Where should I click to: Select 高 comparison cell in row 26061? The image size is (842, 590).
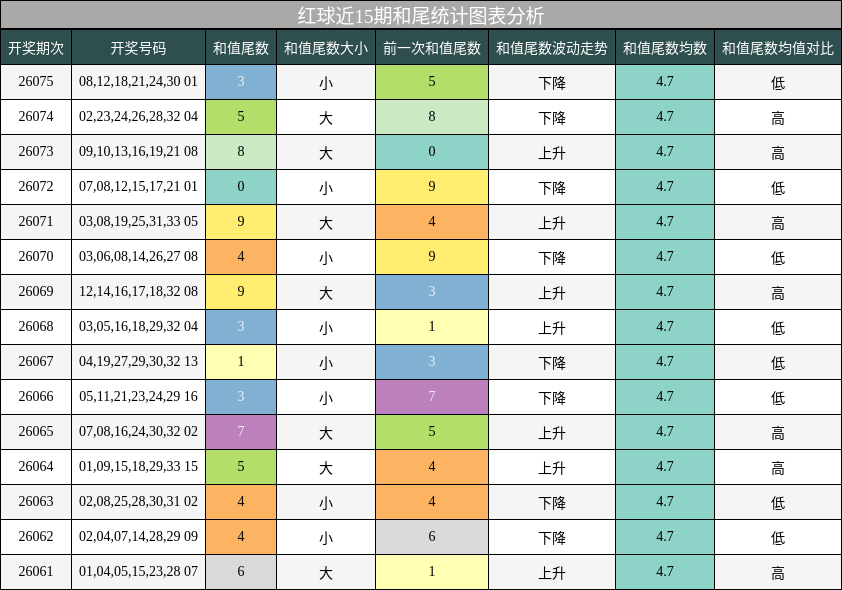(x=778, y=571)
